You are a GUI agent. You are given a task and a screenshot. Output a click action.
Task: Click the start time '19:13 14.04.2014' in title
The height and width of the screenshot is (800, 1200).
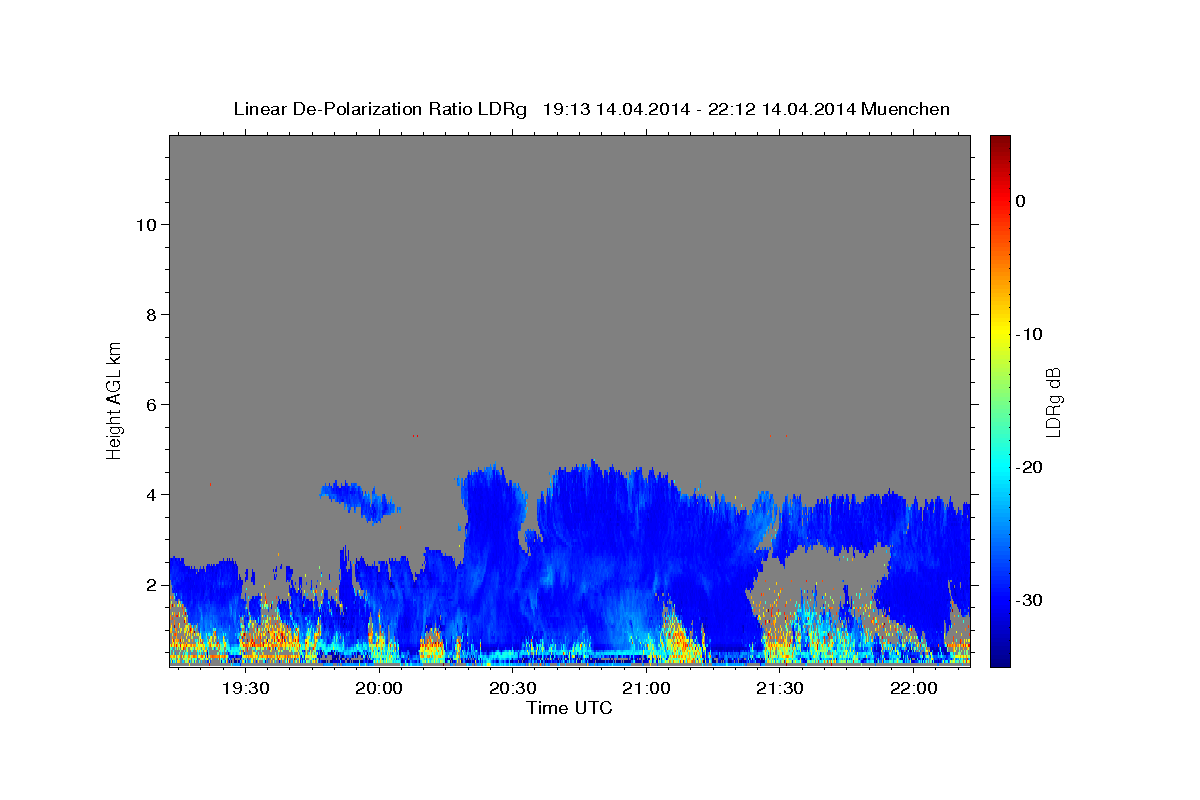616,109
